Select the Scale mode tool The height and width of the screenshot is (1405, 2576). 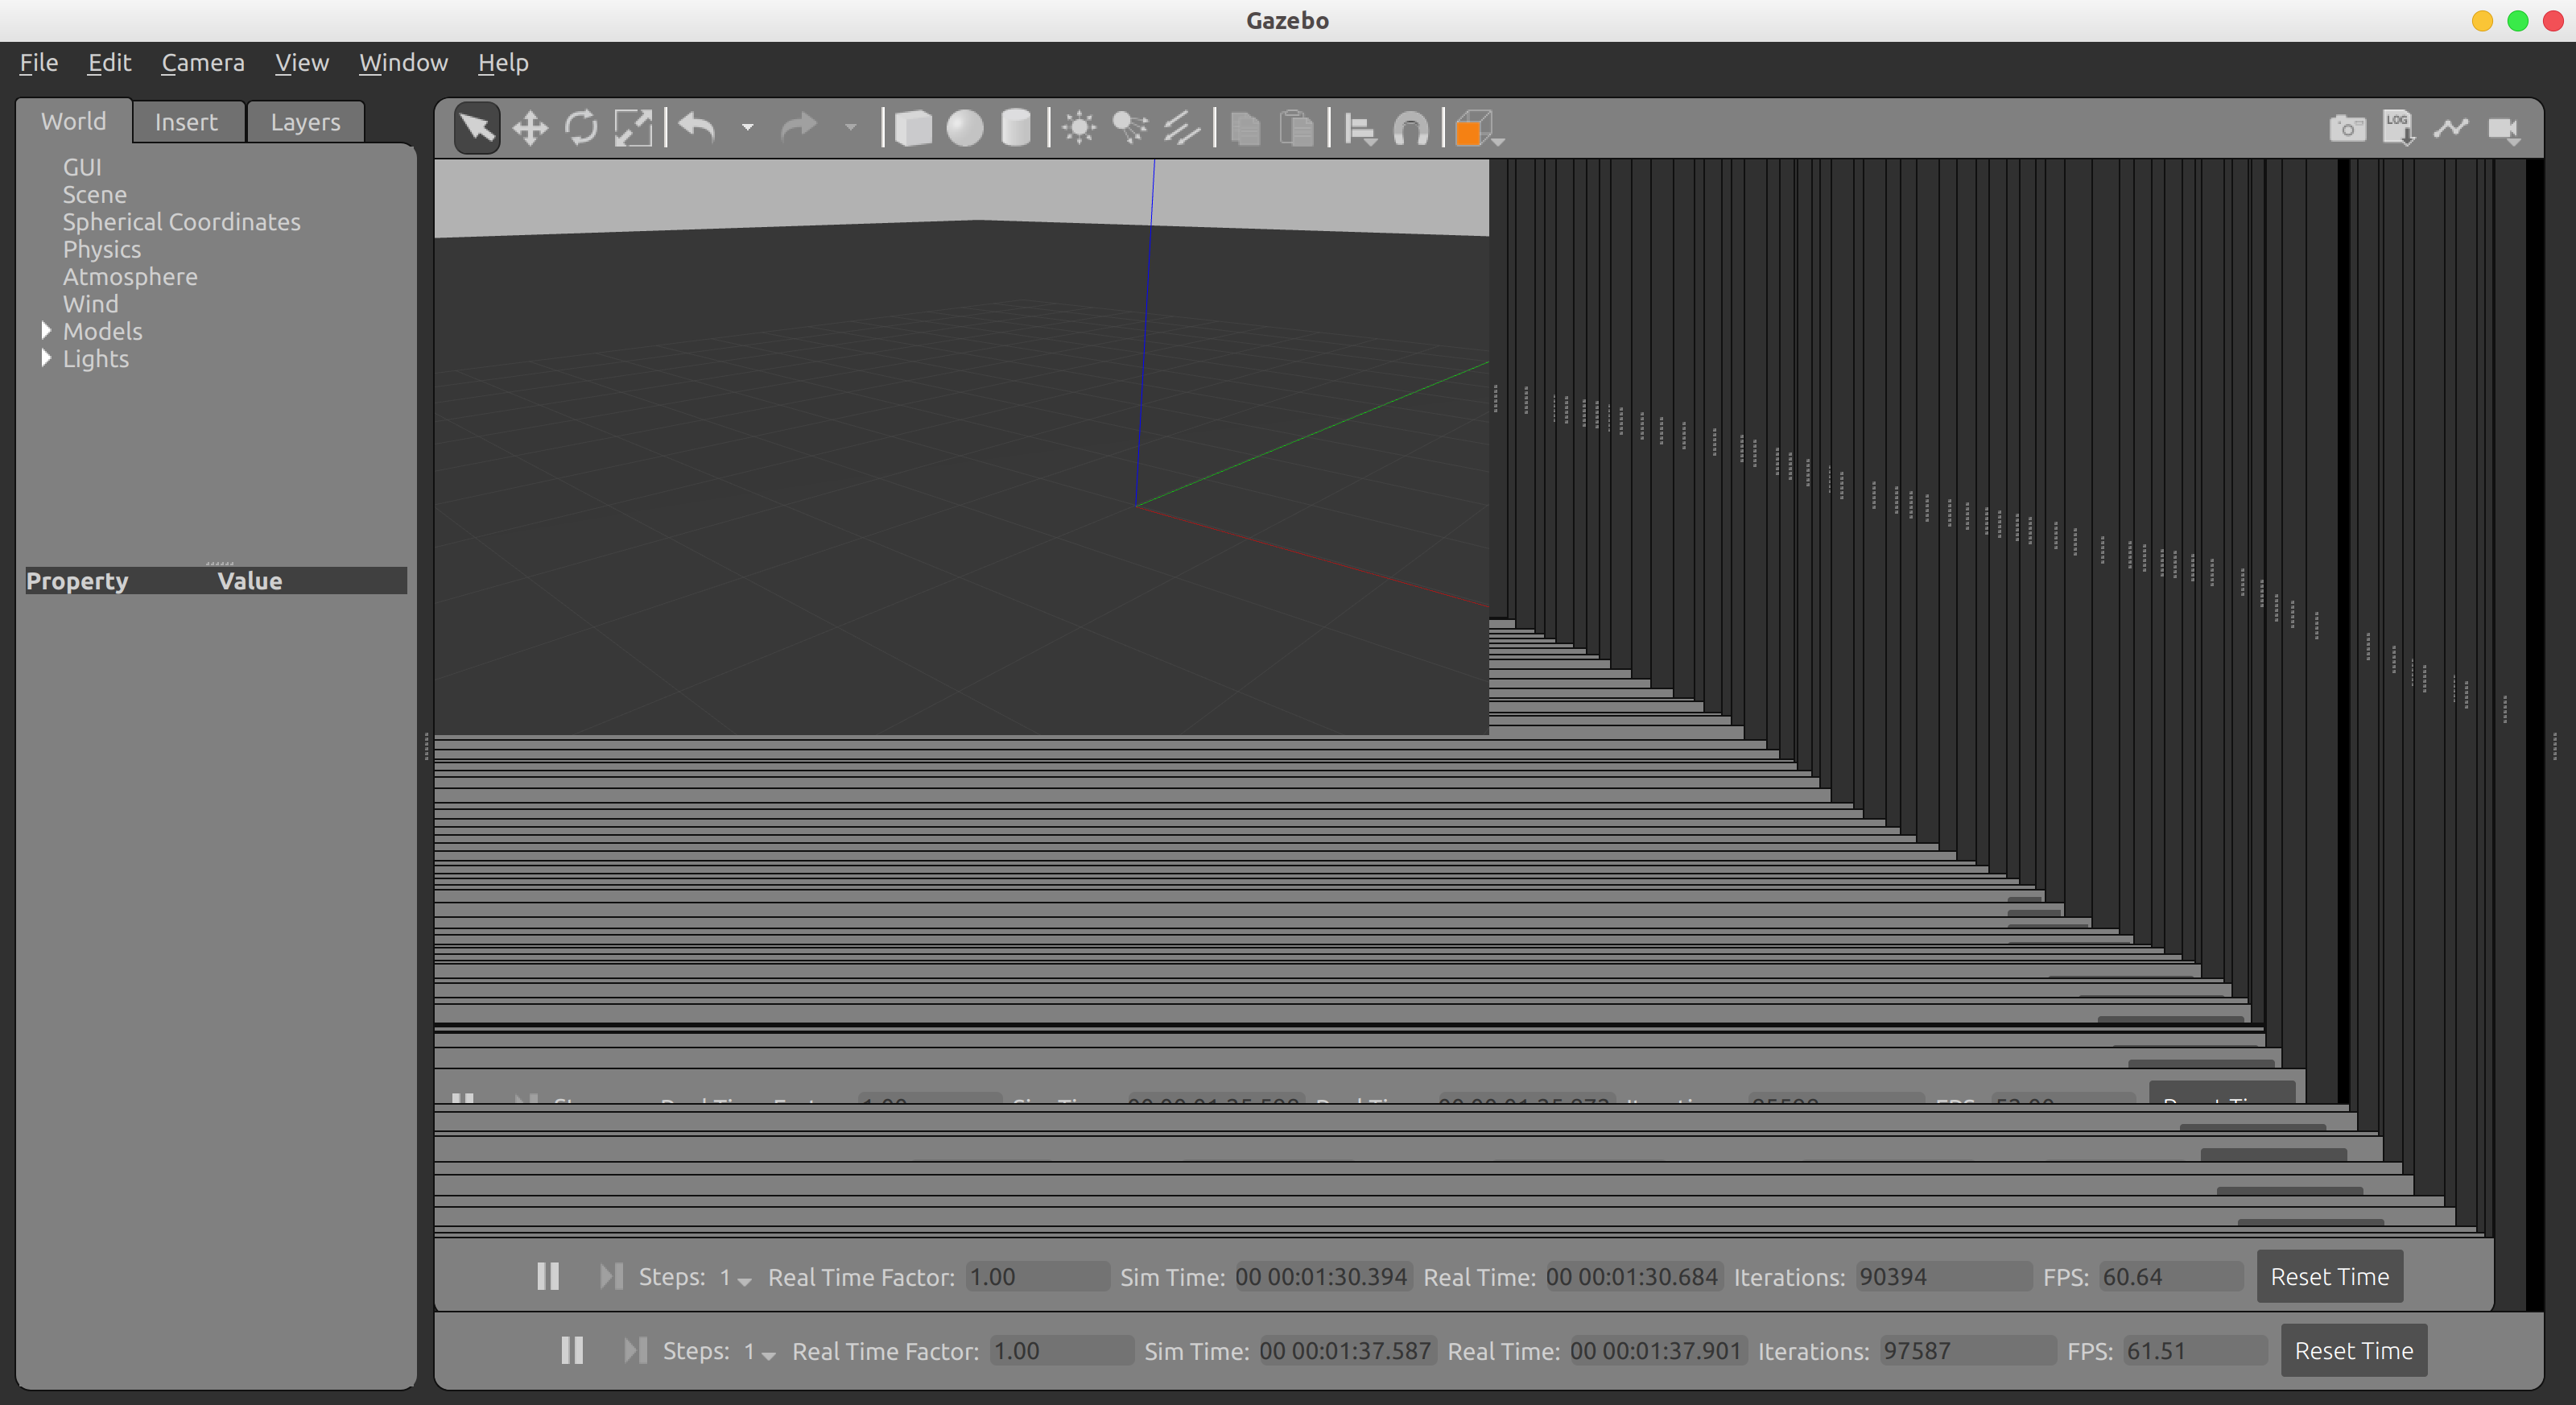pos(632,128)
